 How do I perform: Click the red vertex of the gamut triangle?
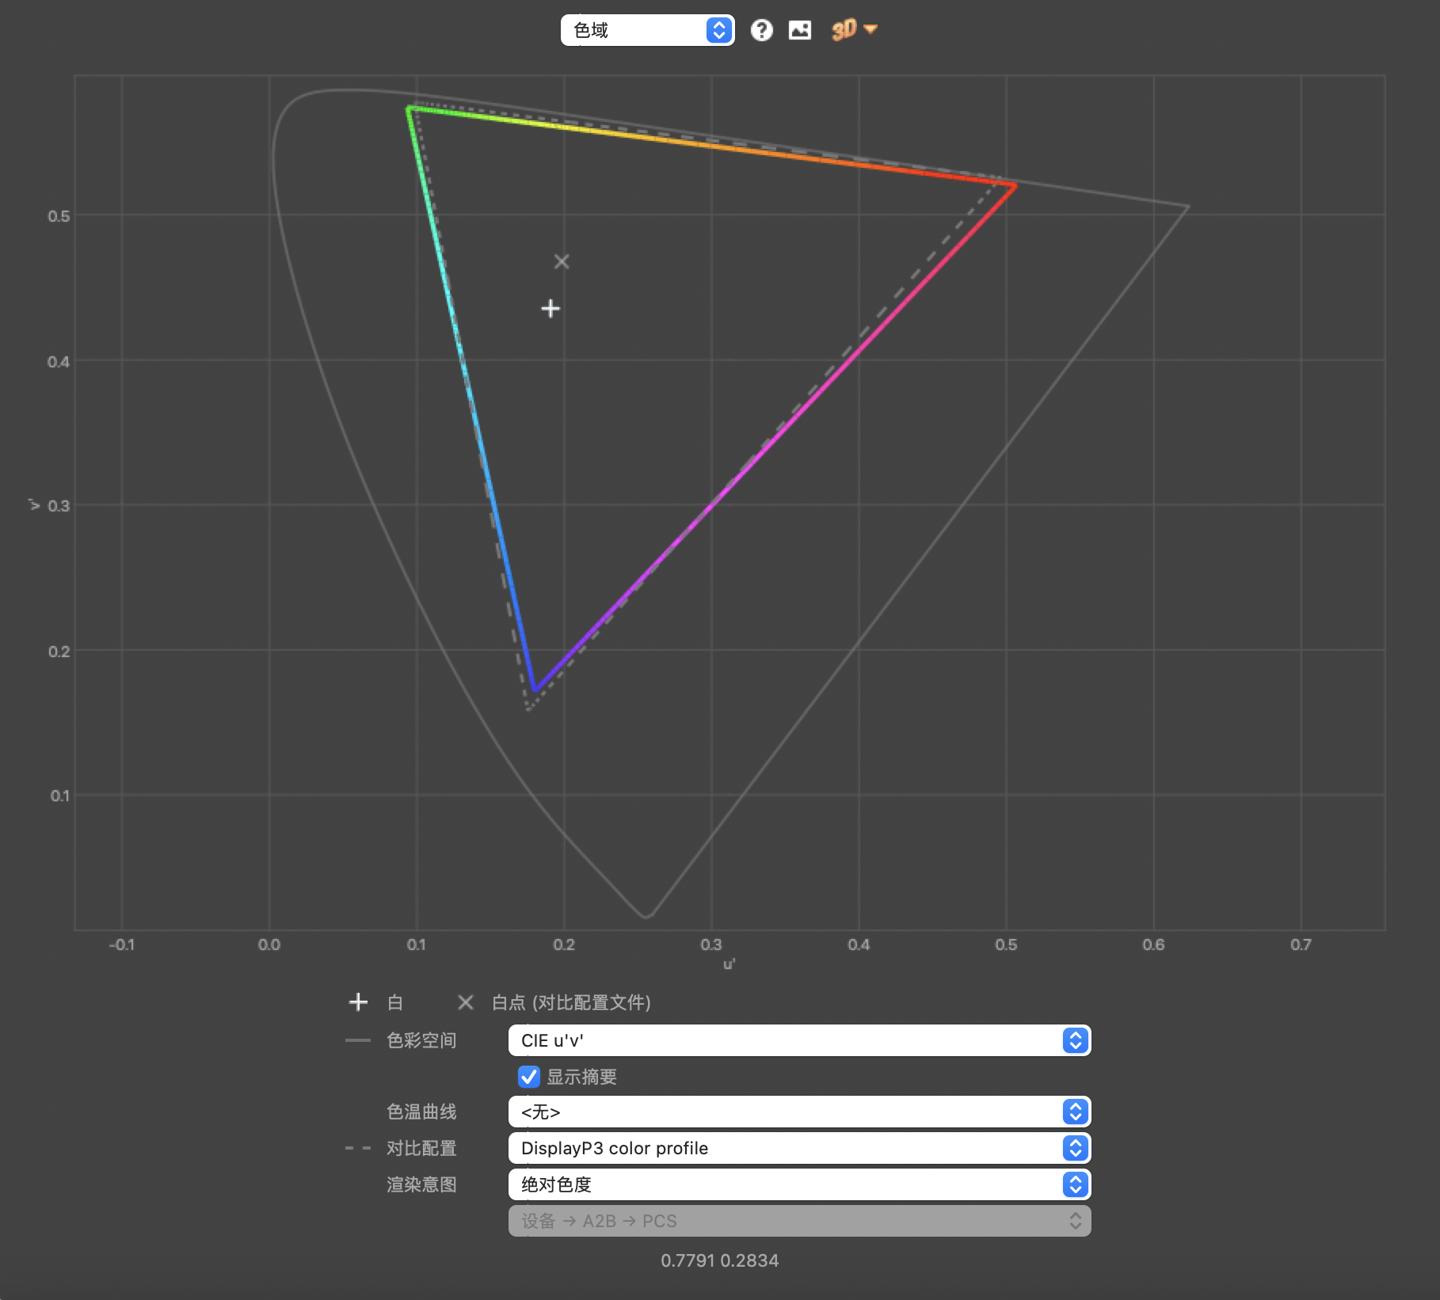click(x=1015, y=185)
